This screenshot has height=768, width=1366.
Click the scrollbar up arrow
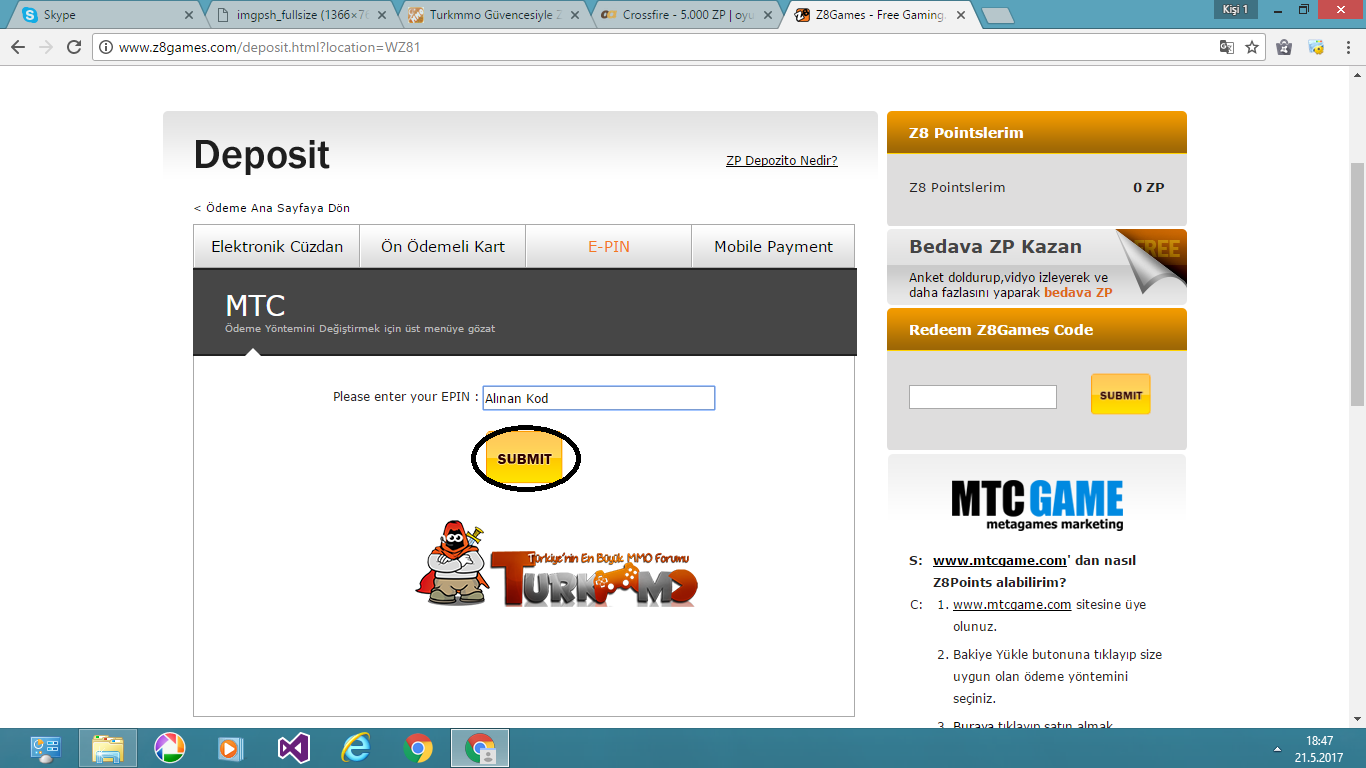[x=1358, y=74]
